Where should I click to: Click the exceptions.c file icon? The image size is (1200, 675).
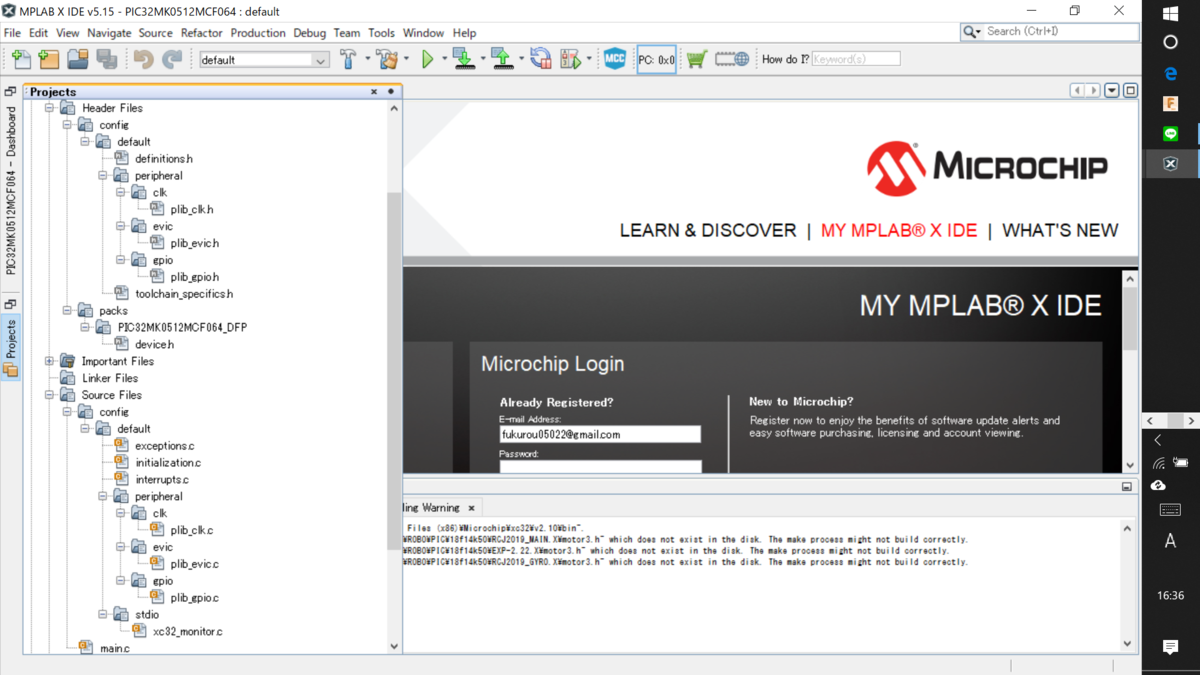click(x=121, y=445)
